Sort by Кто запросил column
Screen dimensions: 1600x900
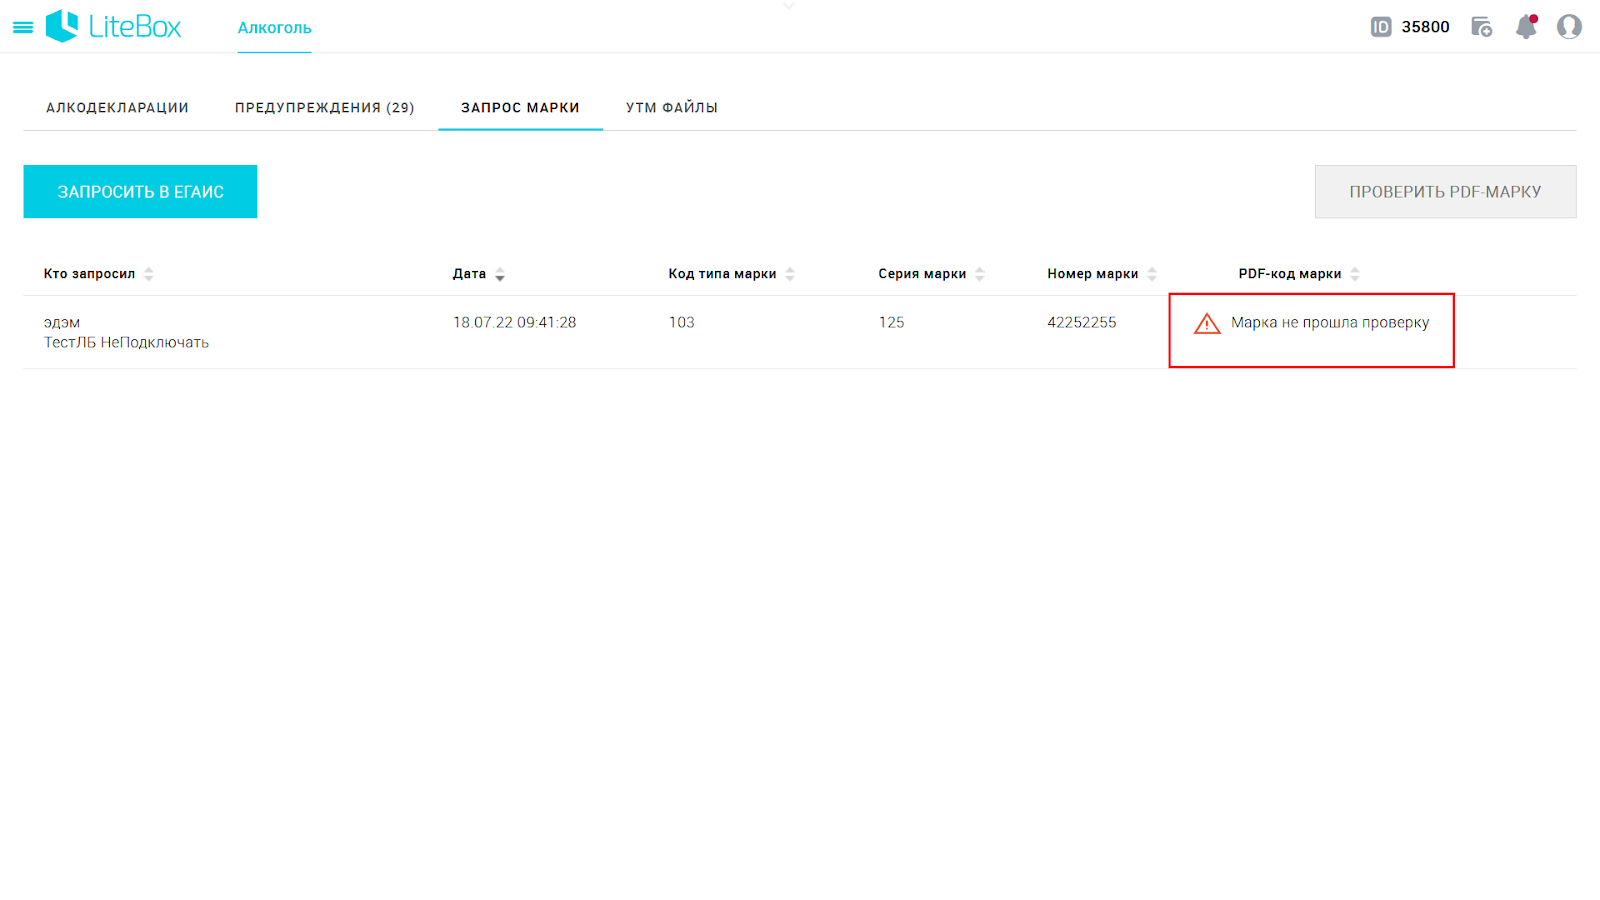98,274
